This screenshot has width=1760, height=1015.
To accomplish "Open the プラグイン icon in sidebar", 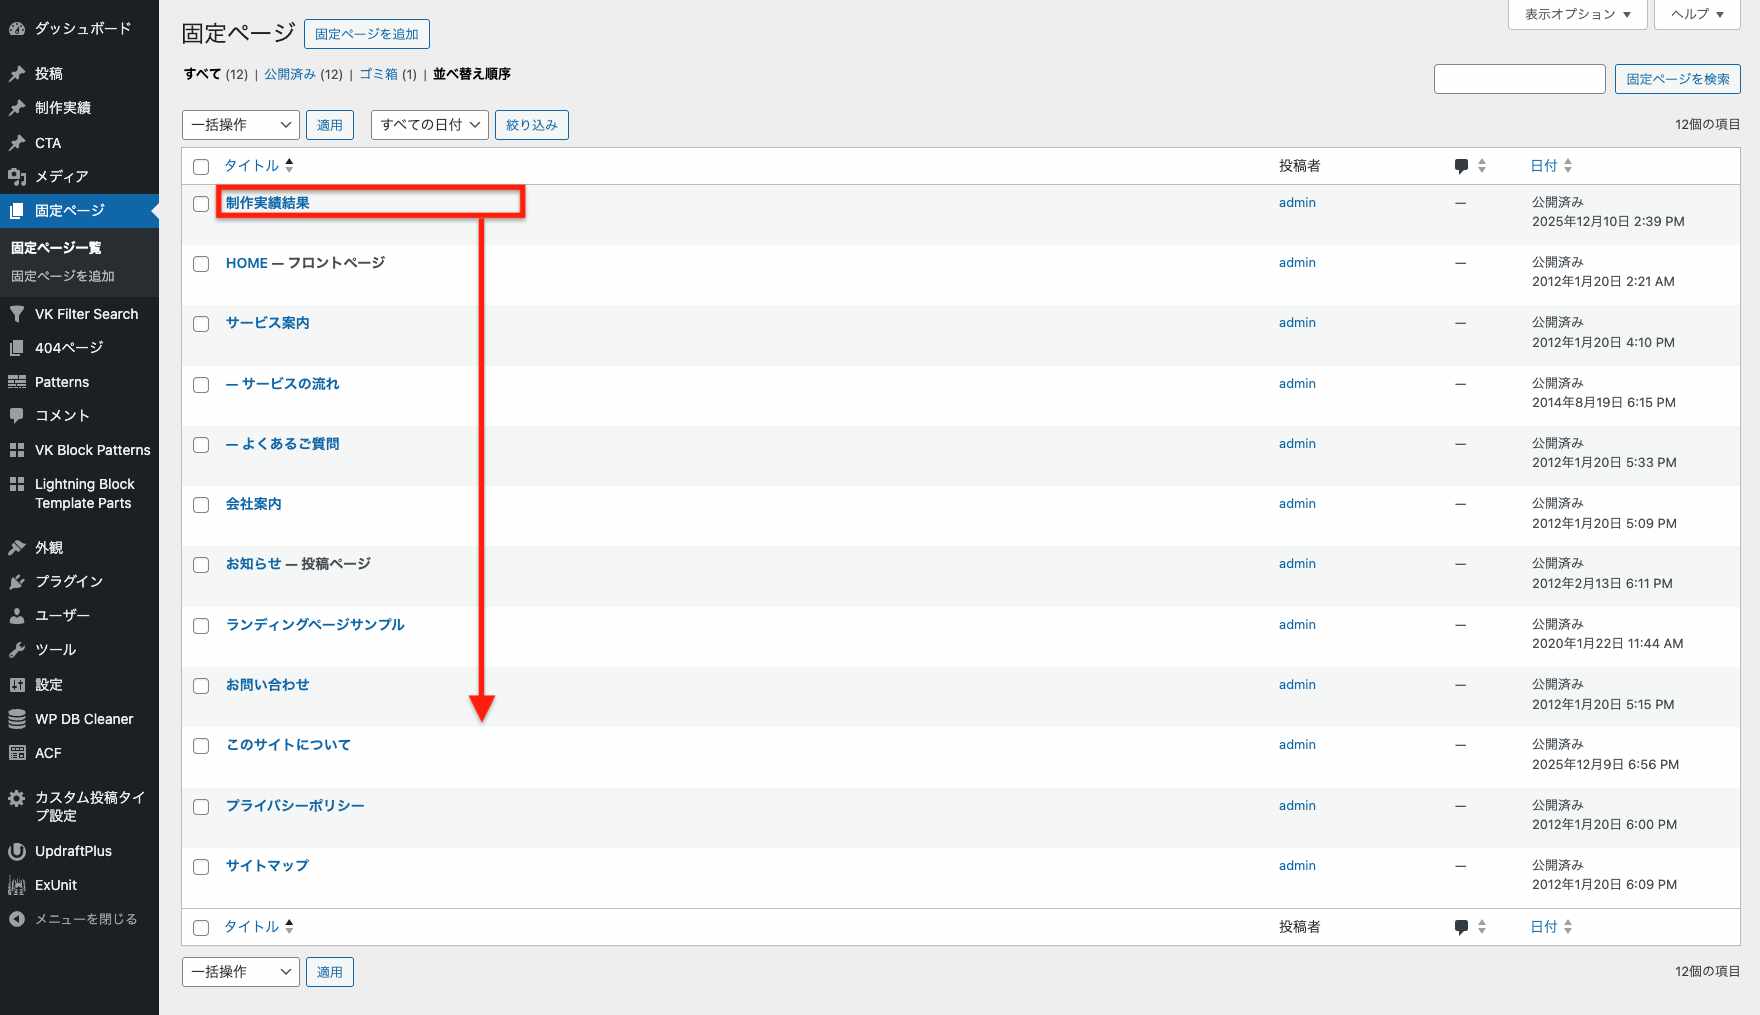I will 20,581.
